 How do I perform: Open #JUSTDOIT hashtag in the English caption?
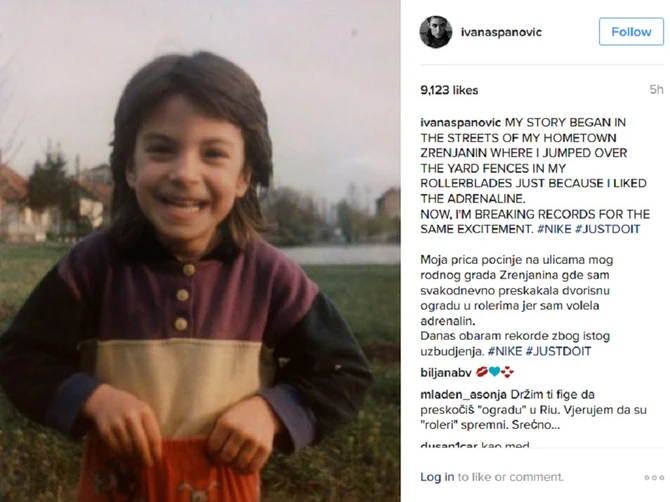coord(622,228)
